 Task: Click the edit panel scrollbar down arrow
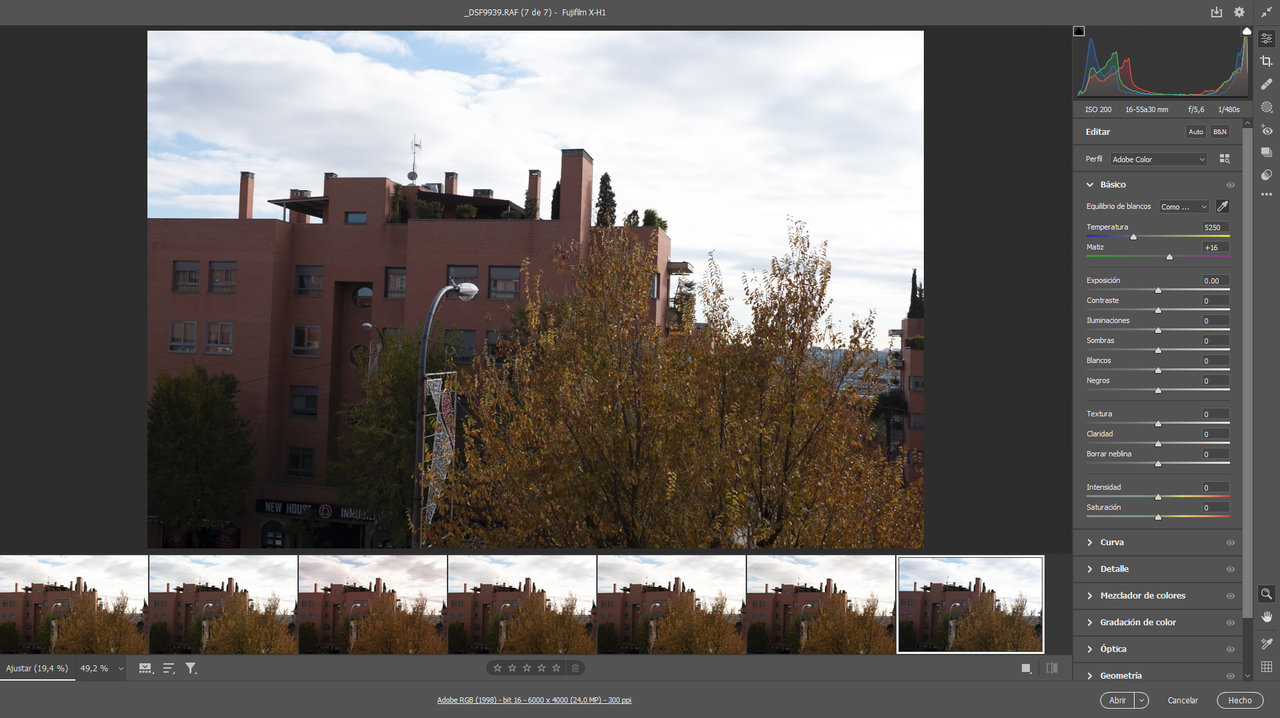(x=1247, y=676)
